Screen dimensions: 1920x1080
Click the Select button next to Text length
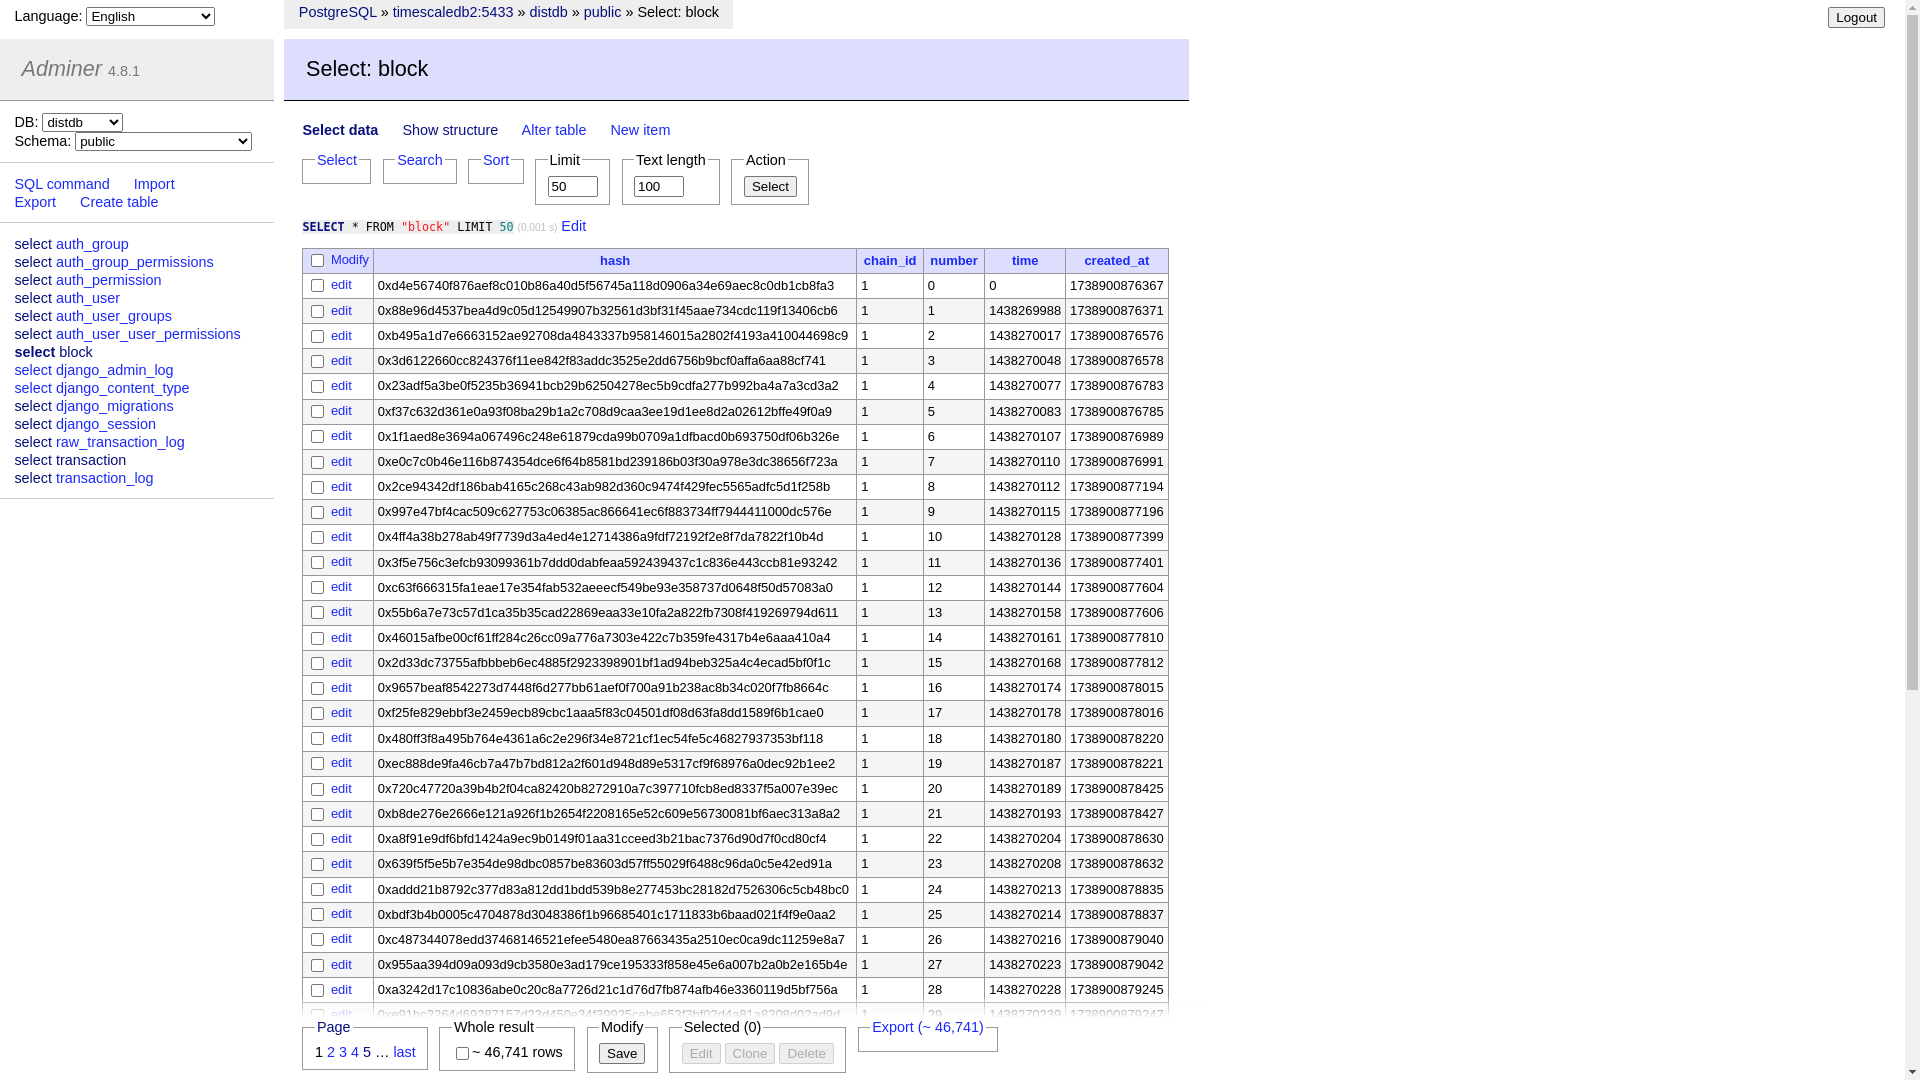point(769,186)
